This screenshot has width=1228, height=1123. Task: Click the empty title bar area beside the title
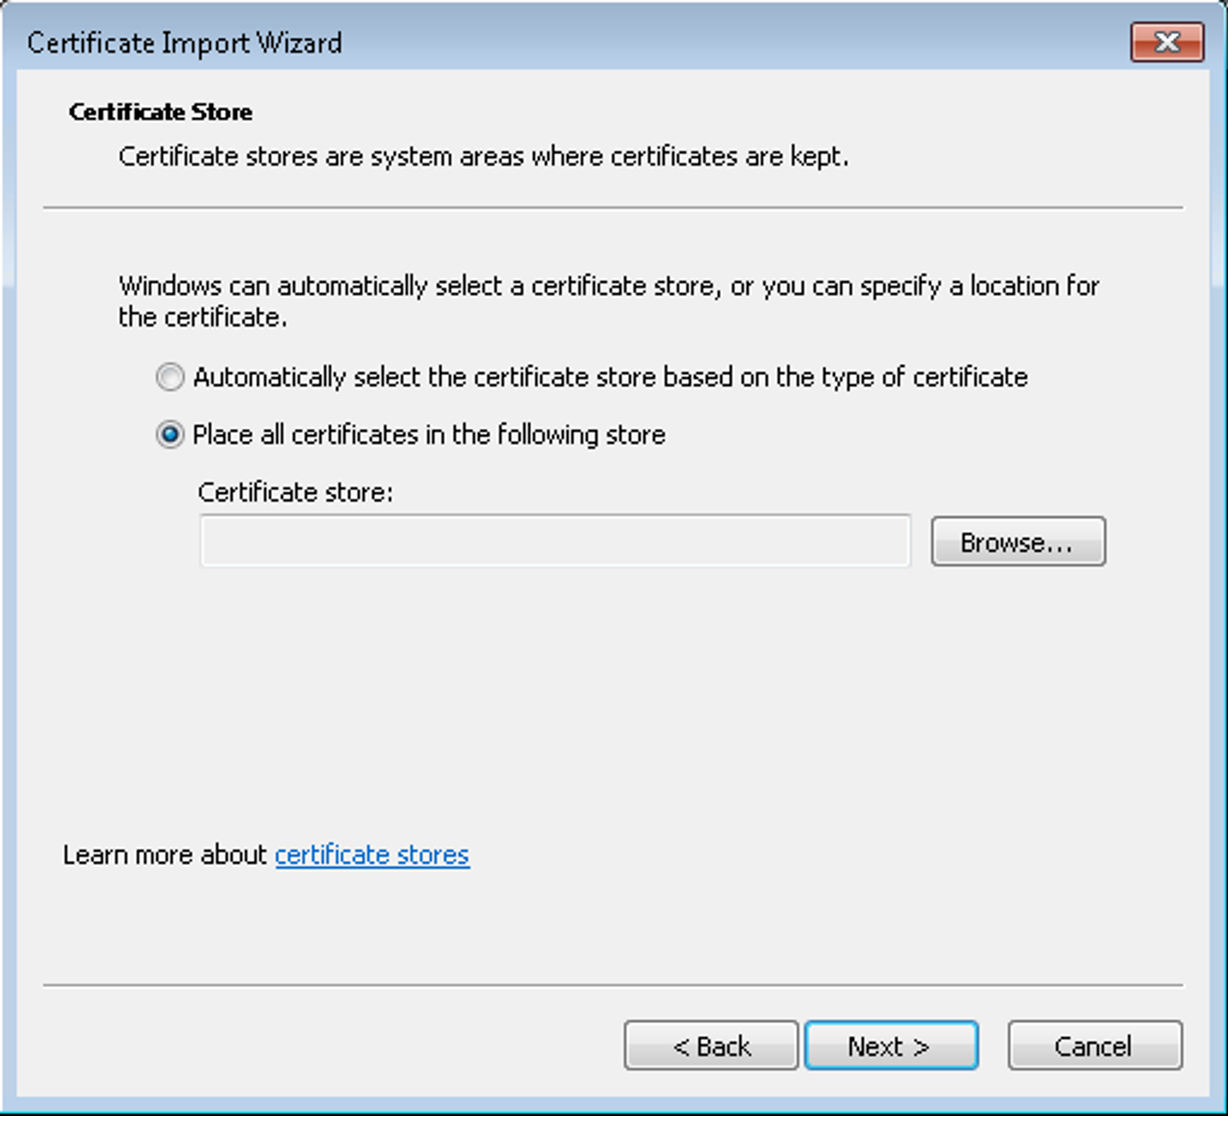730,43
